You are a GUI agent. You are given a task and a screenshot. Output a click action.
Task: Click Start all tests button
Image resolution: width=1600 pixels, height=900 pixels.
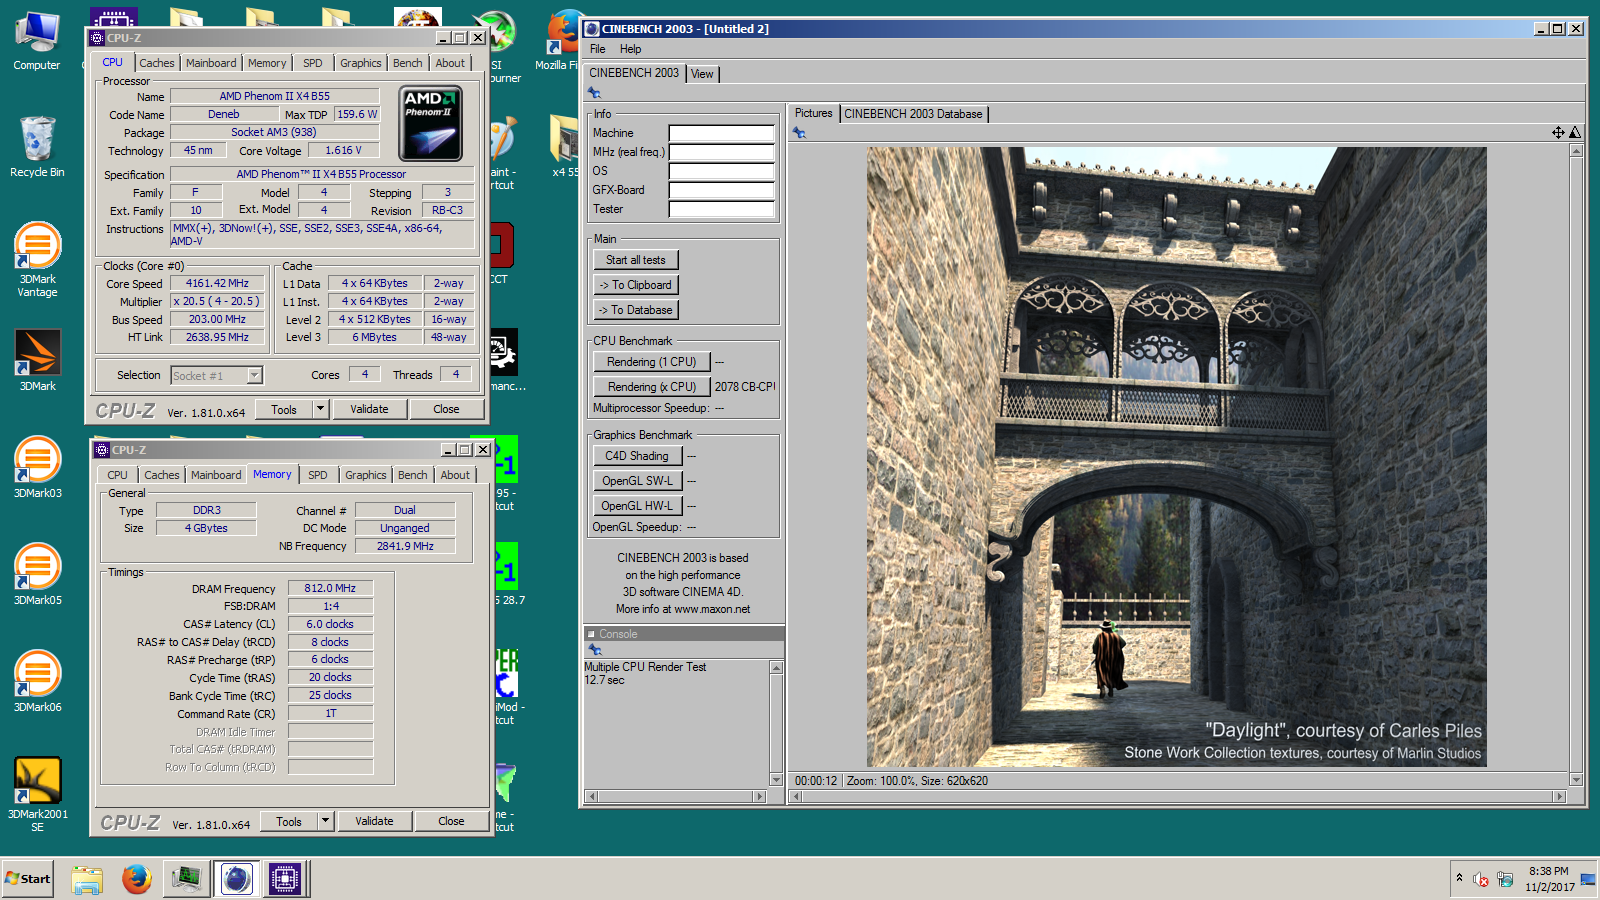point(635,260)
